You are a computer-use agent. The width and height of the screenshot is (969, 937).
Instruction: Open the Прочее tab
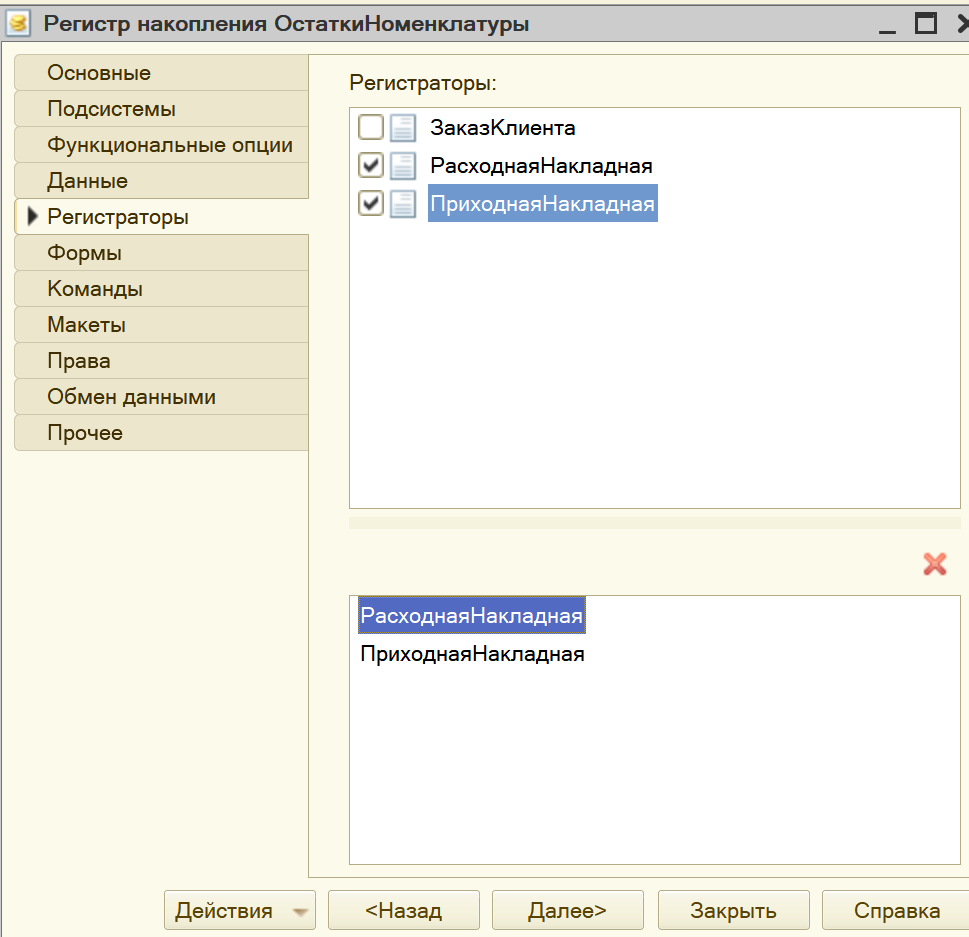pyautogui.click(x=161, y=432)
